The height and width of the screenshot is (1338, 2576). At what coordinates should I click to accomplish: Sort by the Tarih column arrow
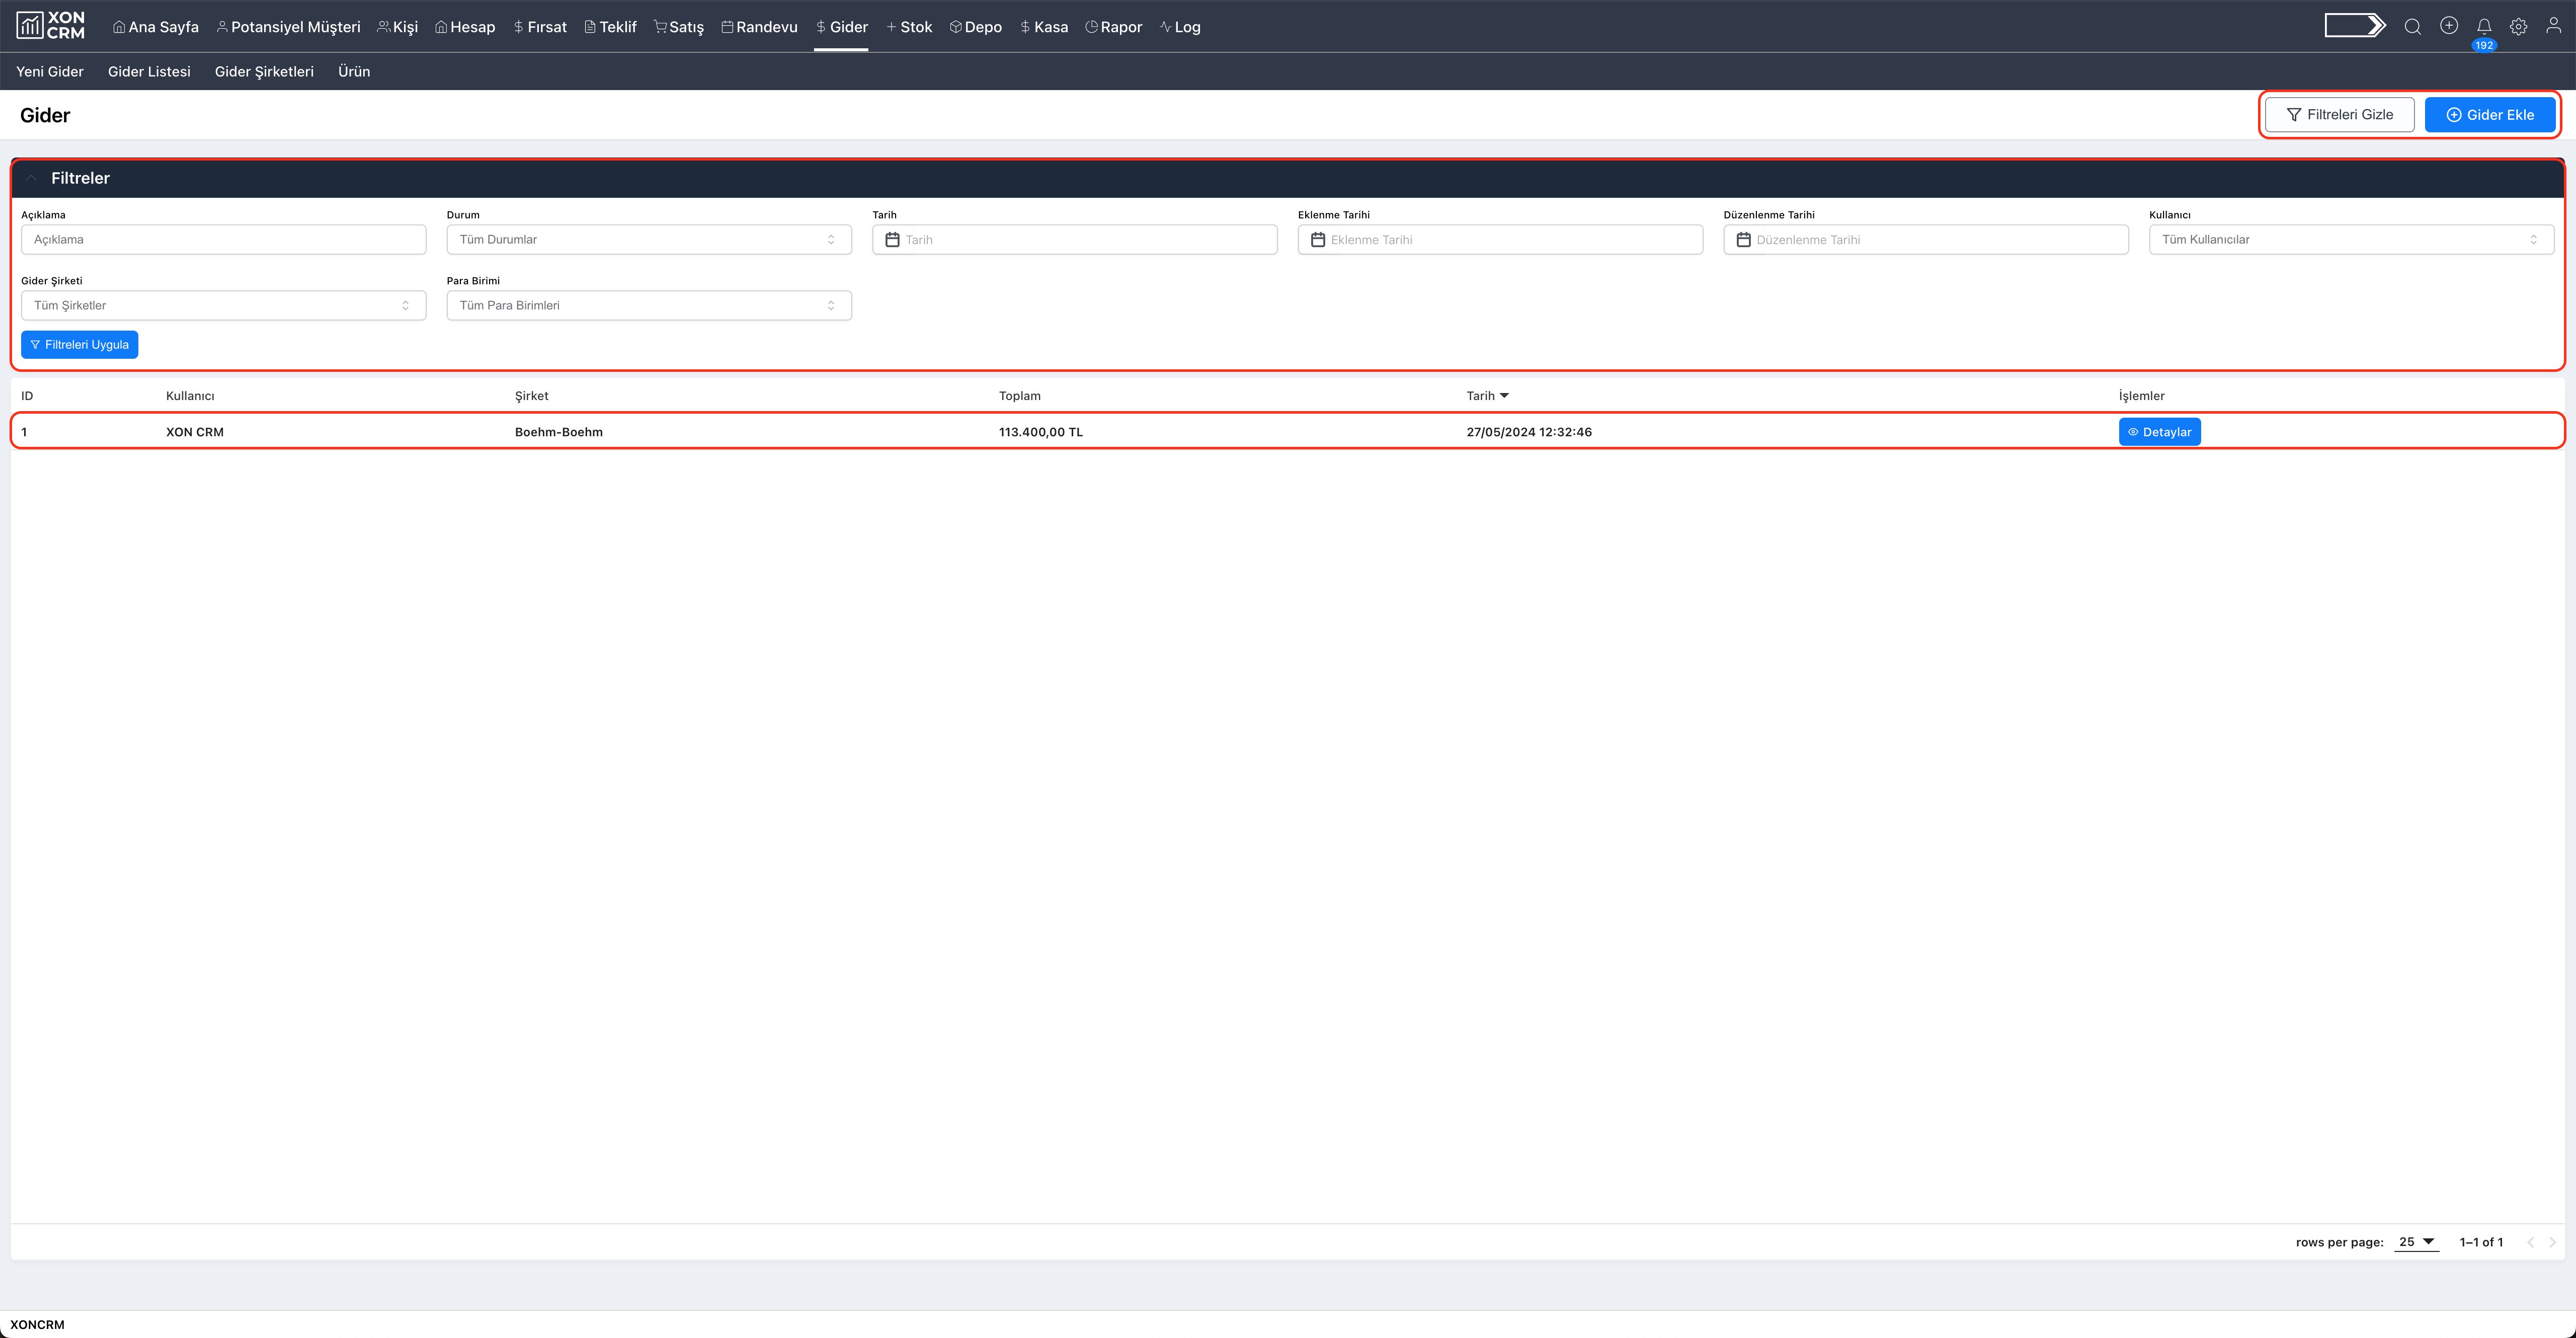tap(1504, 396)
